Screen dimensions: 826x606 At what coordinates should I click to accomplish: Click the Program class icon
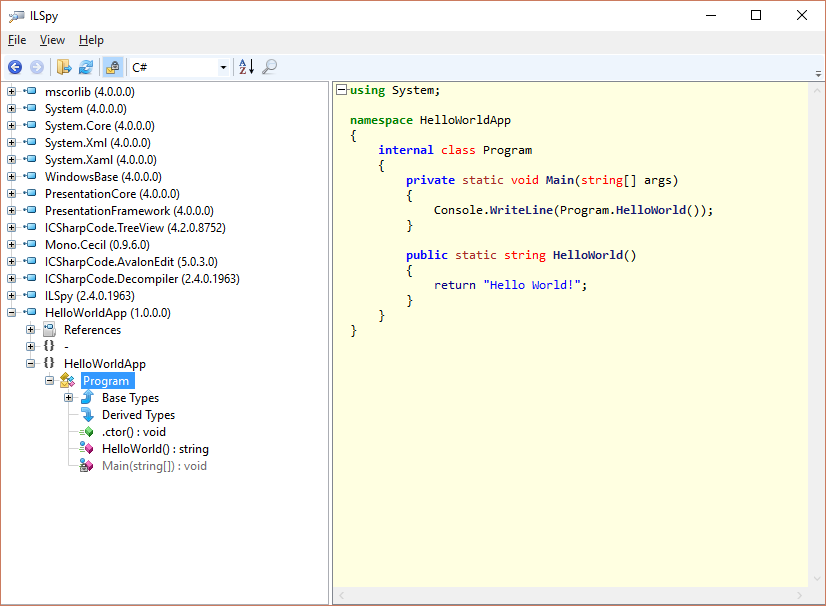point(67,380)
